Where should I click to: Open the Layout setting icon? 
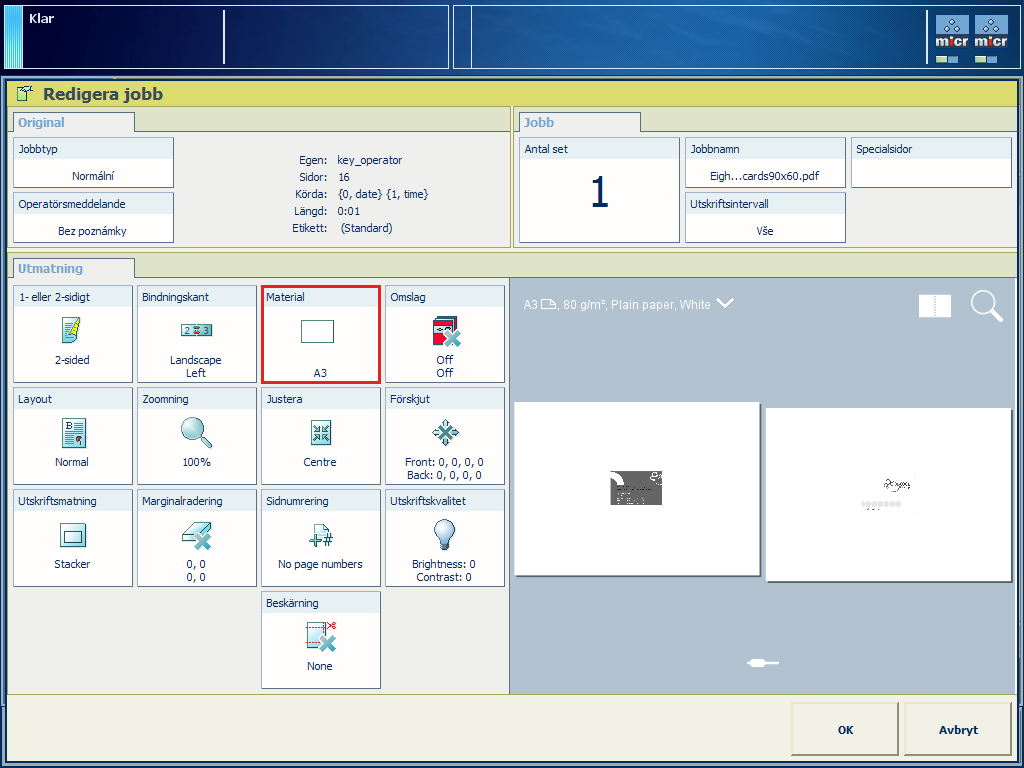coord(72,433)
